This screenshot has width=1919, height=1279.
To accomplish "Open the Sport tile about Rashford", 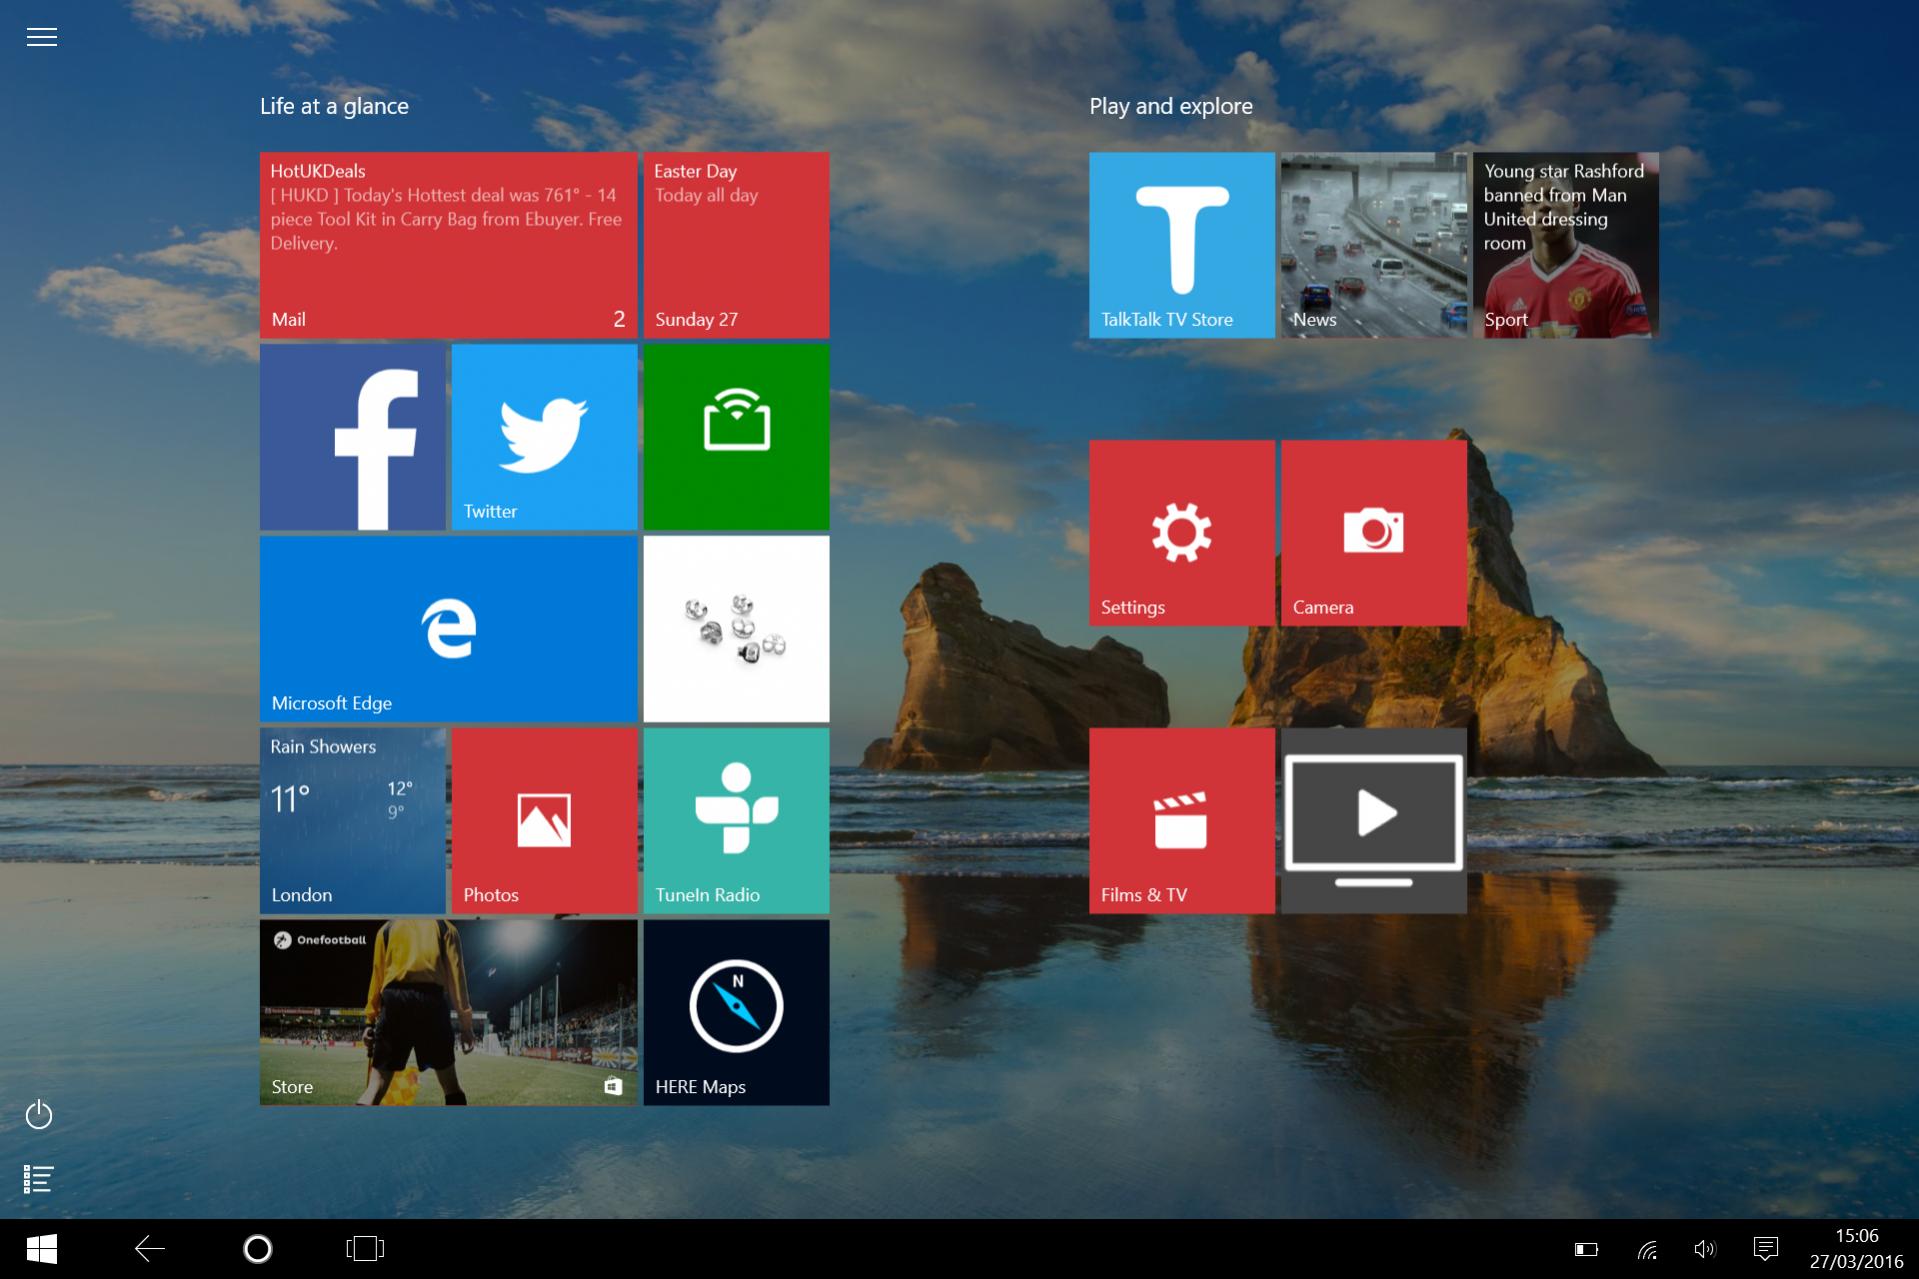I will [1566, 245].
